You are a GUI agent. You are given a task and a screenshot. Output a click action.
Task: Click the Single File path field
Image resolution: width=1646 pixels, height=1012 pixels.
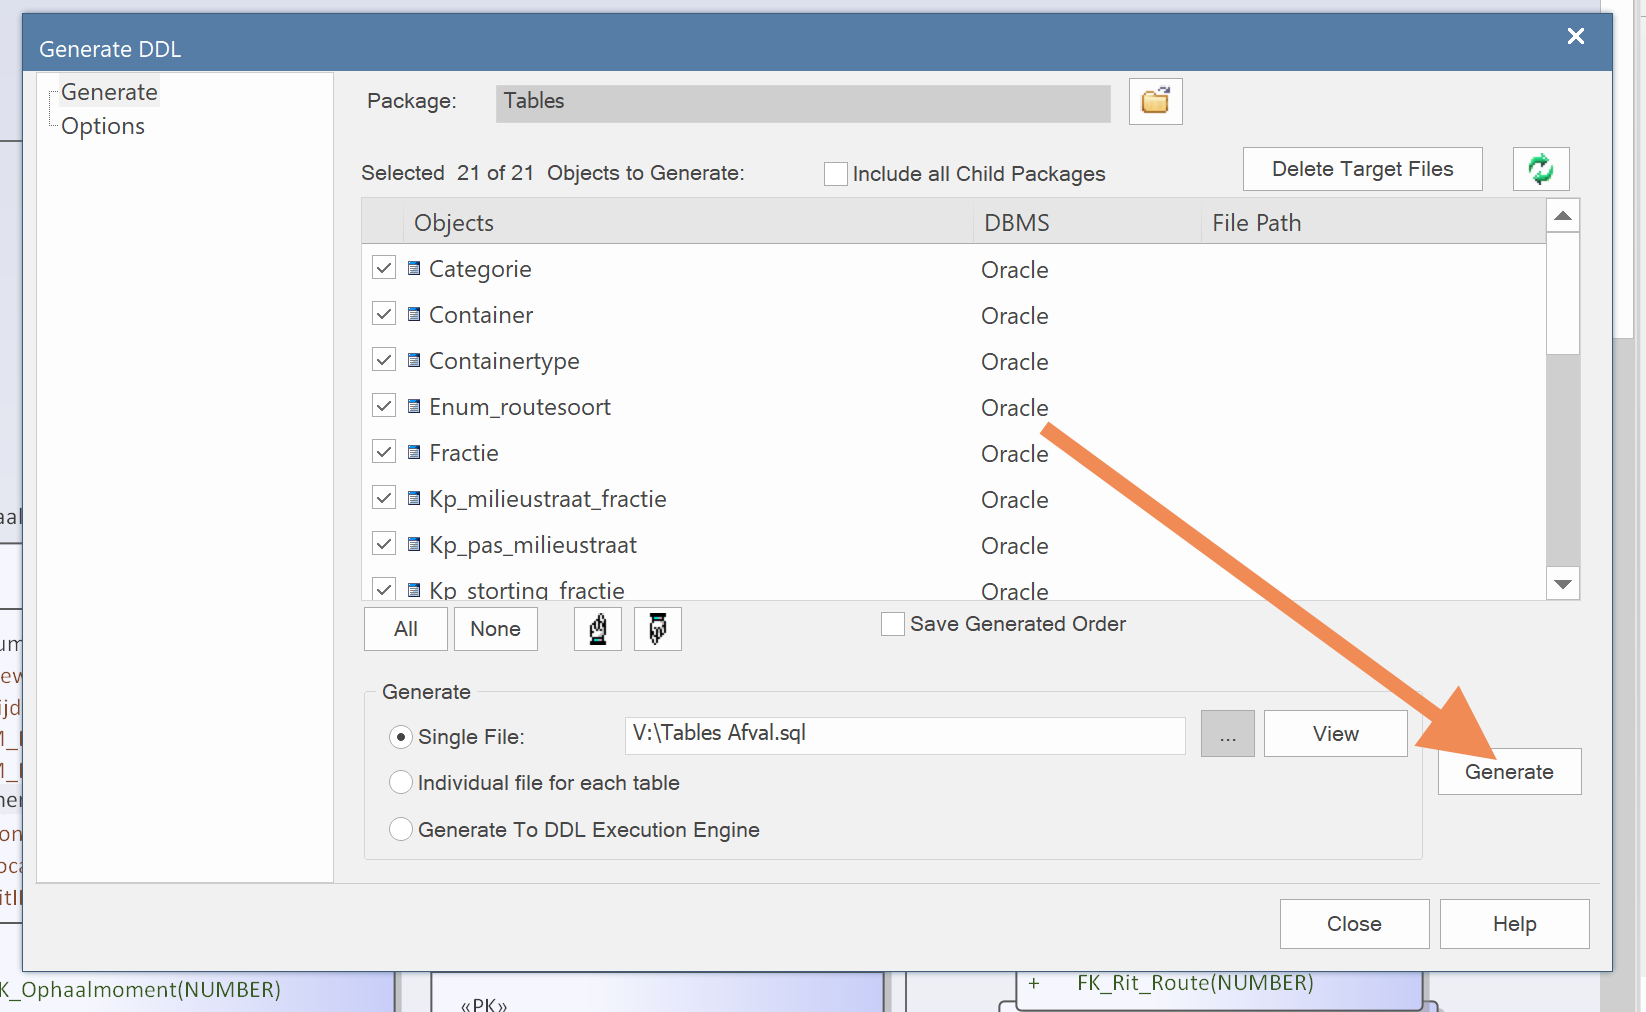click(x=904, y=734)
